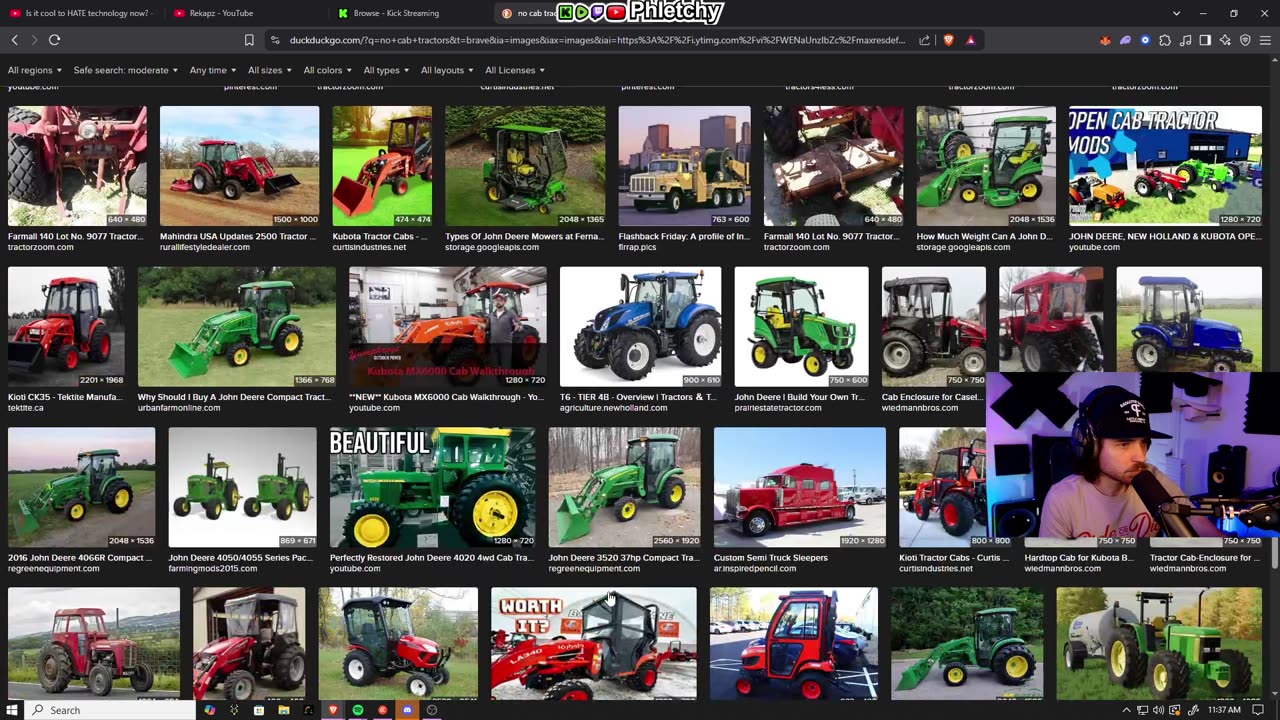This screenshot has width=1280, height=720.
Task: Open Kioti CK35 red tractor image
Action: [67, 326]
